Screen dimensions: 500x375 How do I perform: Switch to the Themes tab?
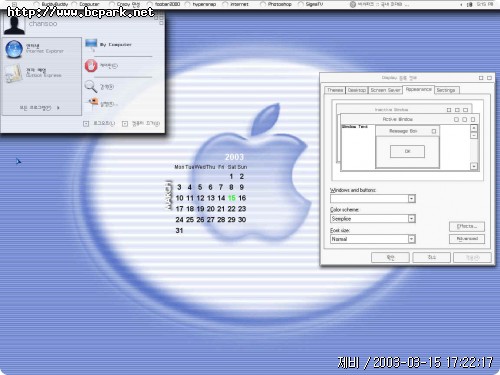(335, 90)
